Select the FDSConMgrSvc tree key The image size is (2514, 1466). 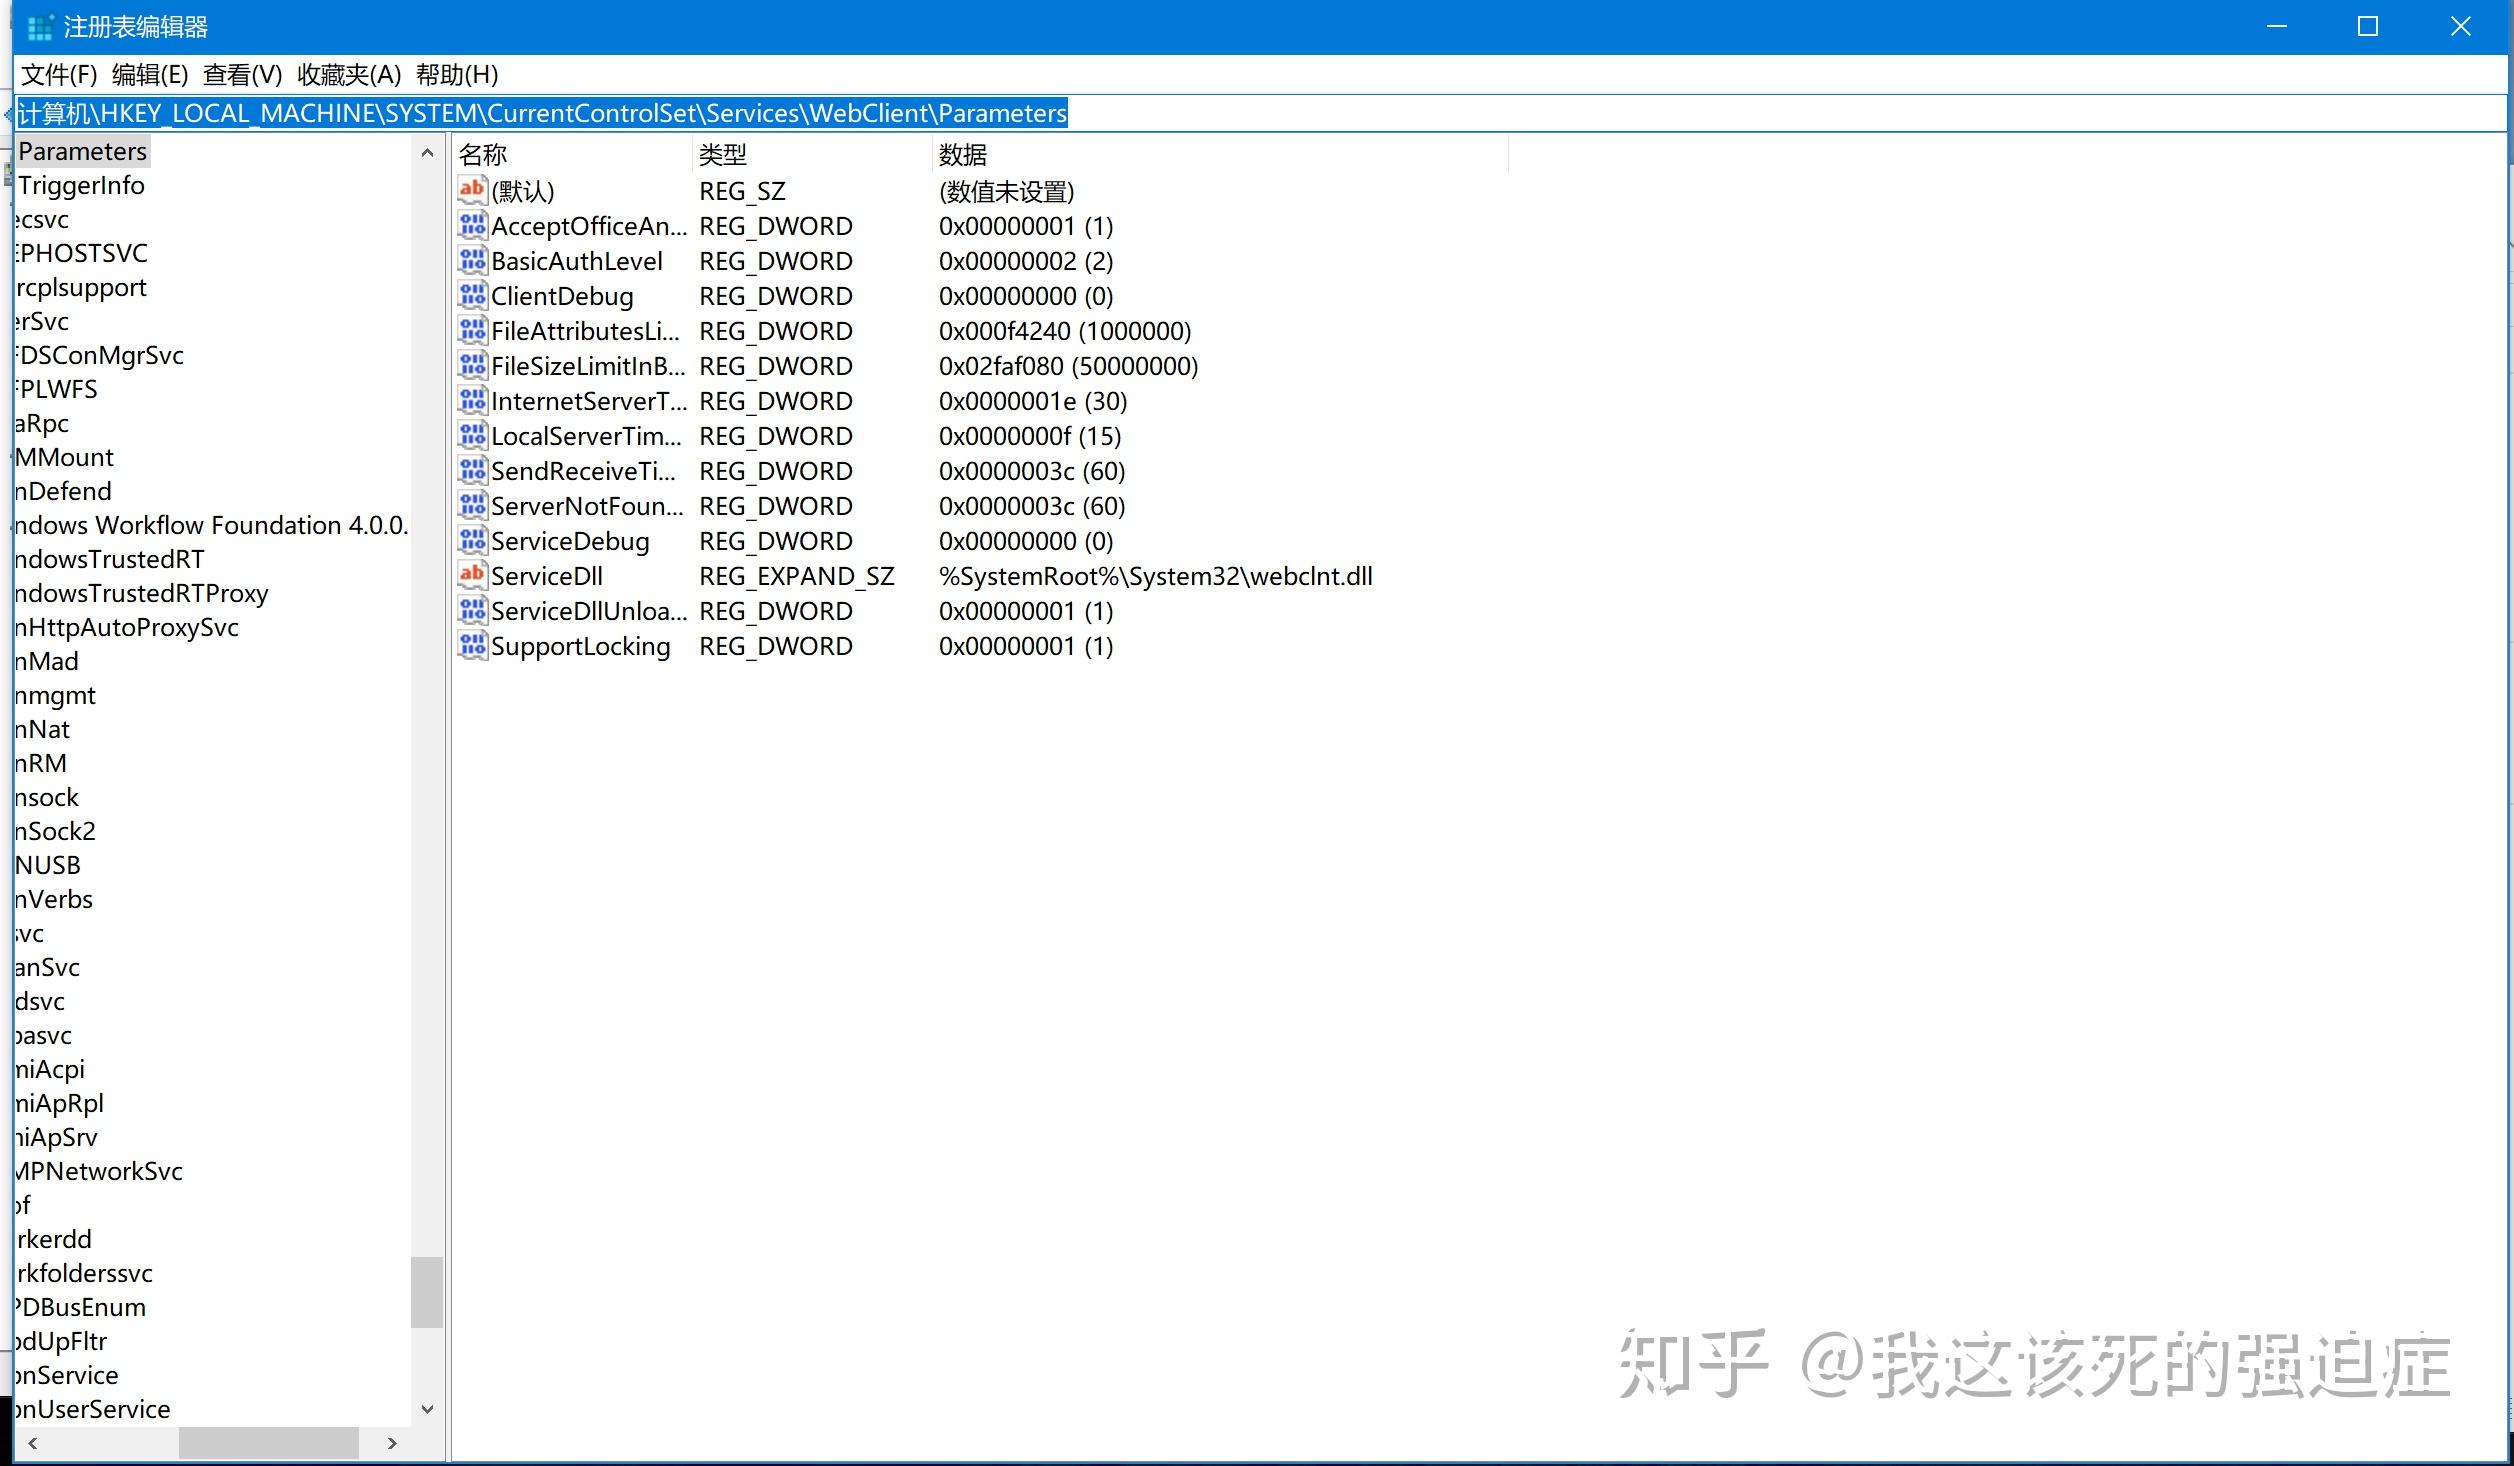[x=100, y=355]
